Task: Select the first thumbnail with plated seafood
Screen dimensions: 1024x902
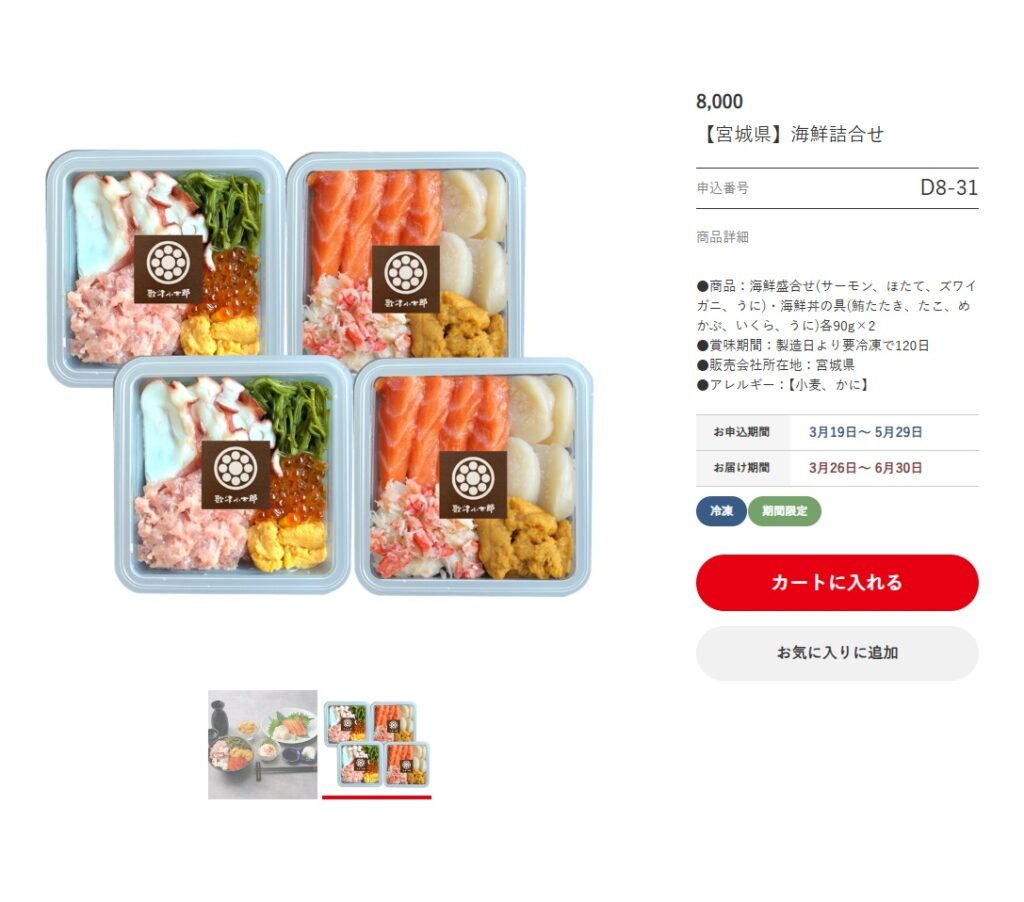Action: tap(263, 744)
